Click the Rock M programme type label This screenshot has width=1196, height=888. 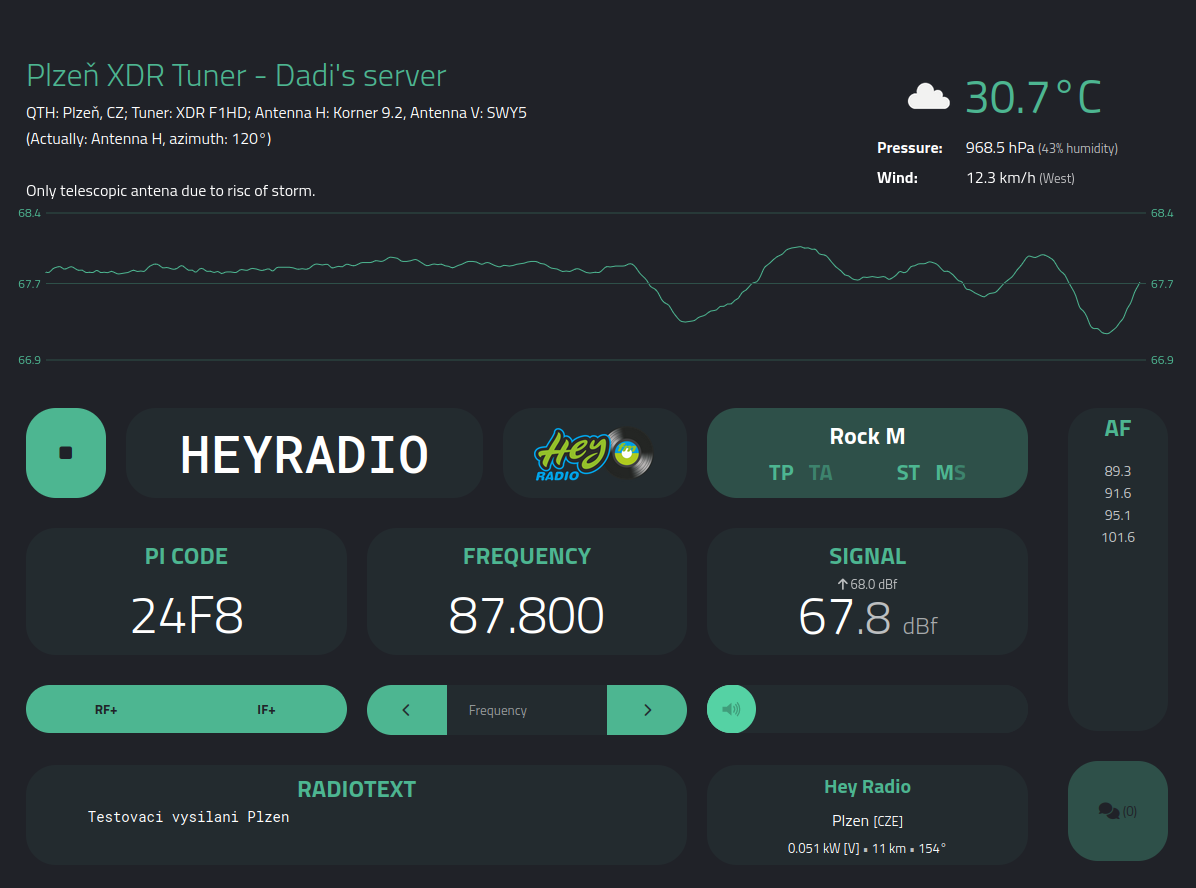867,436
